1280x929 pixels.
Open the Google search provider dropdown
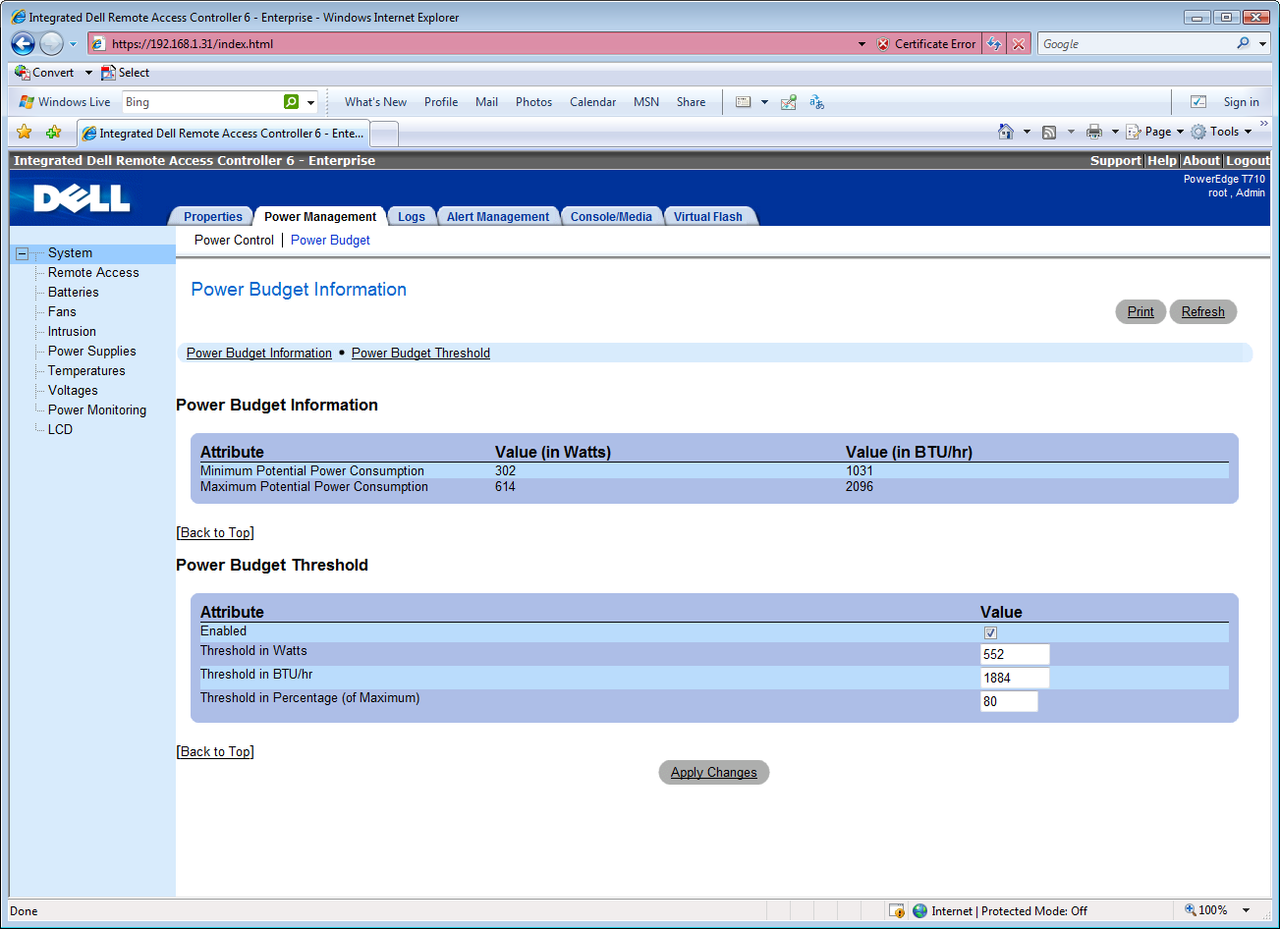click(x=1260, y=44)
